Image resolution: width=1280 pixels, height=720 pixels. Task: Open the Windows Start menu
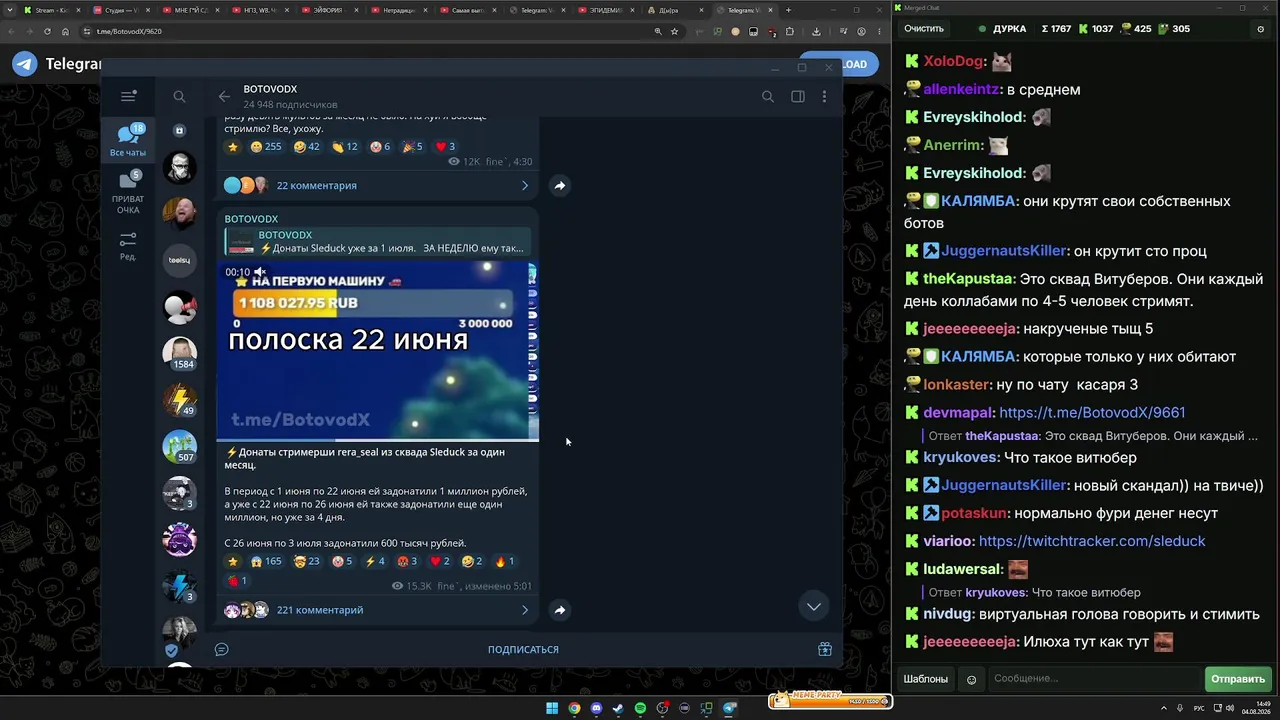click(552, 709)
